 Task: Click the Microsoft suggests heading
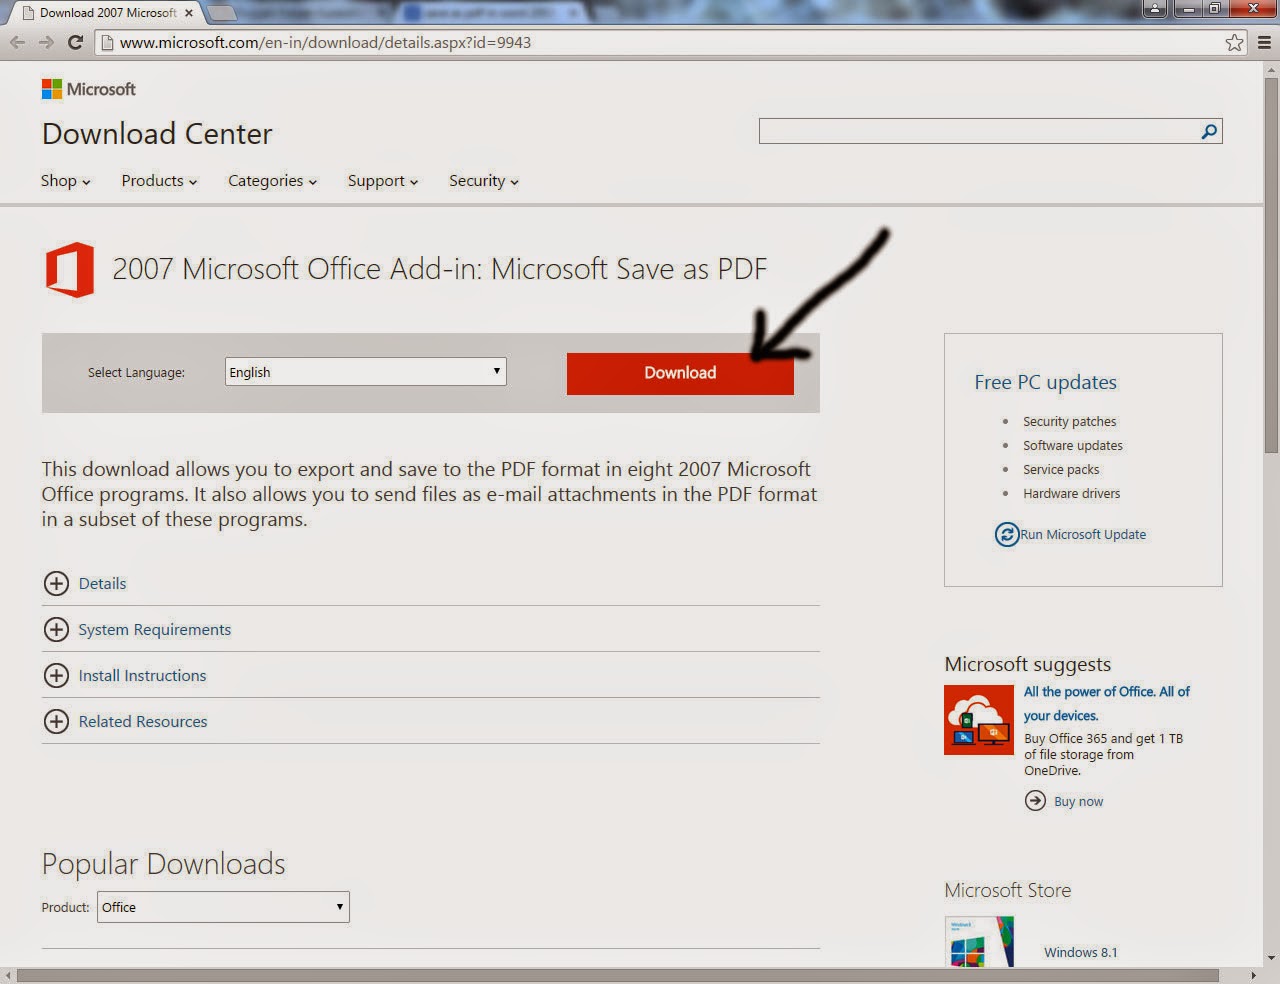(x=1027, y=664)
